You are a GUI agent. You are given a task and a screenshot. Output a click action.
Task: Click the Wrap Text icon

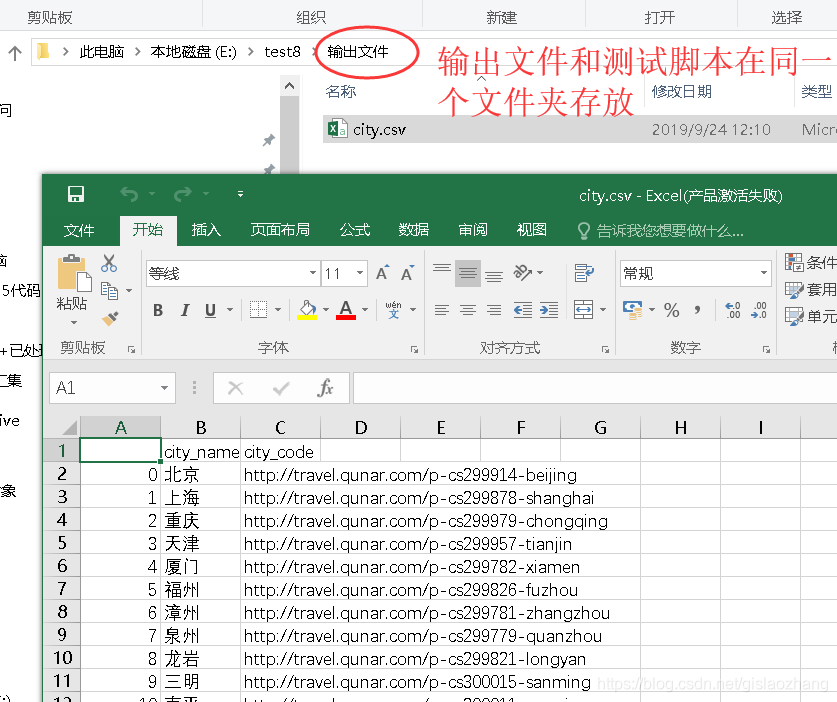point(584,273)
